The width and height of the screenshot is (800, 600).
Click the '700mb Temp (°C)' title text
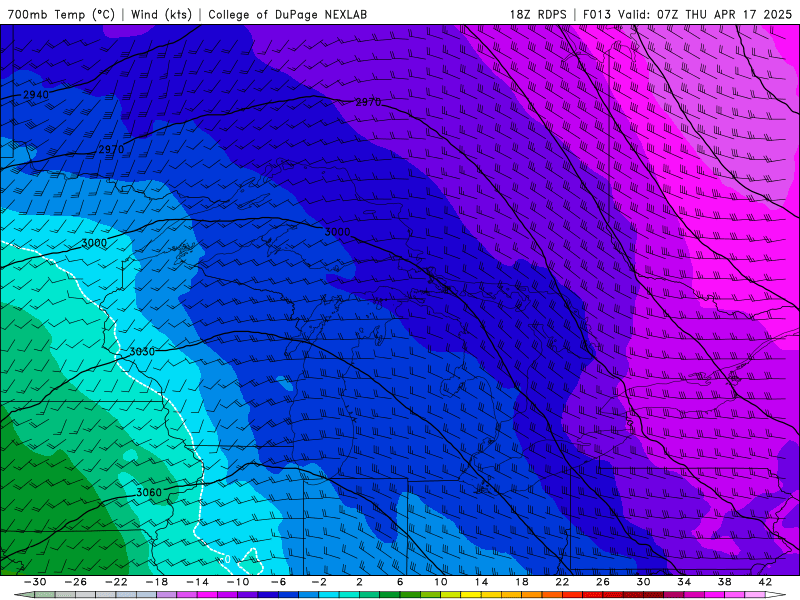click(61, 14)
